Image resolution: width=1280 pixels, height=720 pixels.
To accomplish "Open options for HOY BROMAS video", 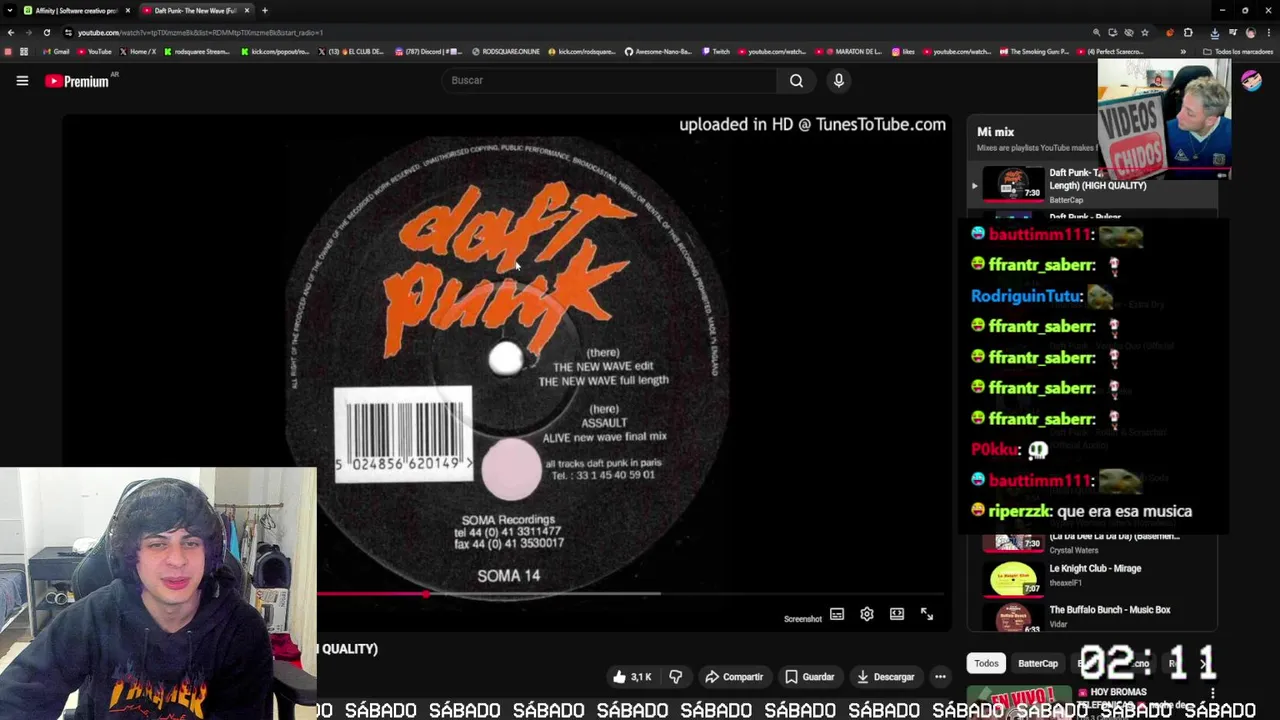I will (x=1213, y=693).
